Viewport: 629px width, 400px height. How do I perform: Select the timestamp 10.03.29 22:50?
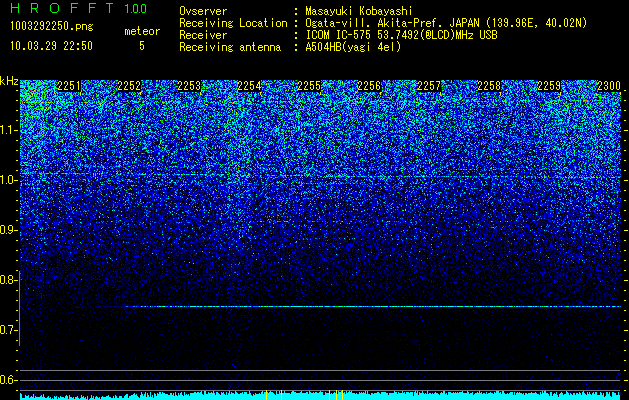pos(51,46)
